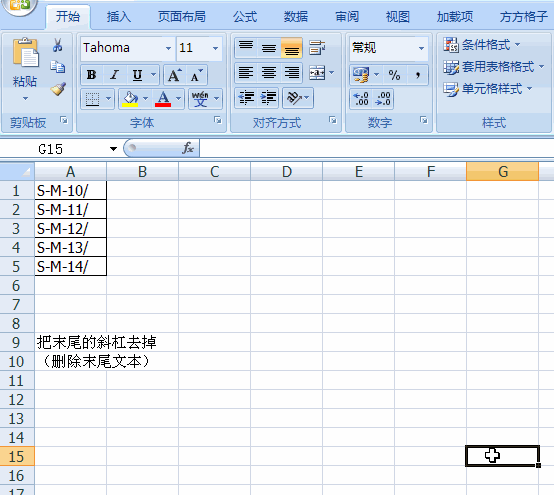Click the phonetic guide wén icon

click(200, 99)
